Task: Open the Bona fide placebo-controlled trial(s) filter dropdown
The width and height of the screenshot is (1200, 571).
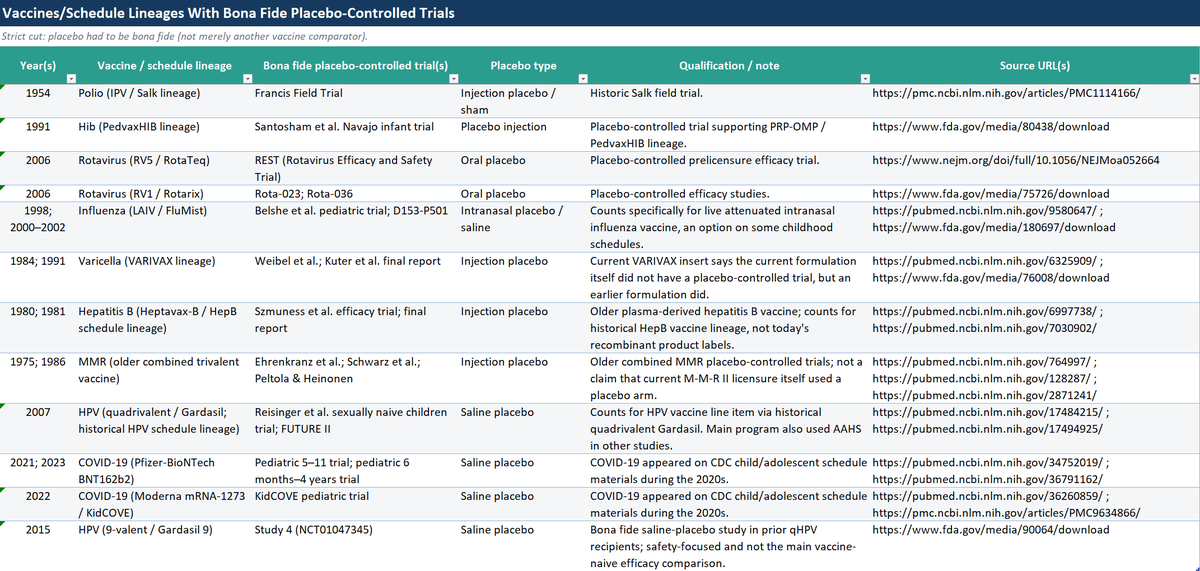Action: tap(454, 78)
